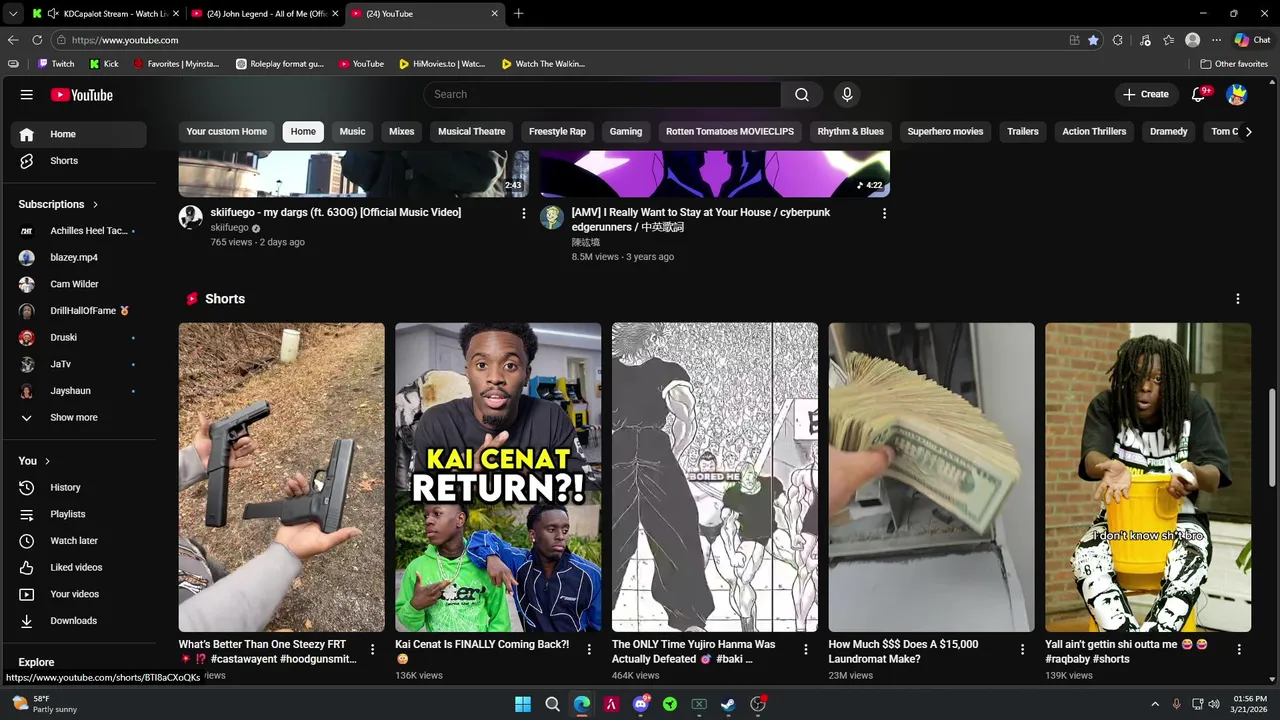This screenshot has width=1280, height=720.
Task: Expand the You section header
Action: click(34, 461)
